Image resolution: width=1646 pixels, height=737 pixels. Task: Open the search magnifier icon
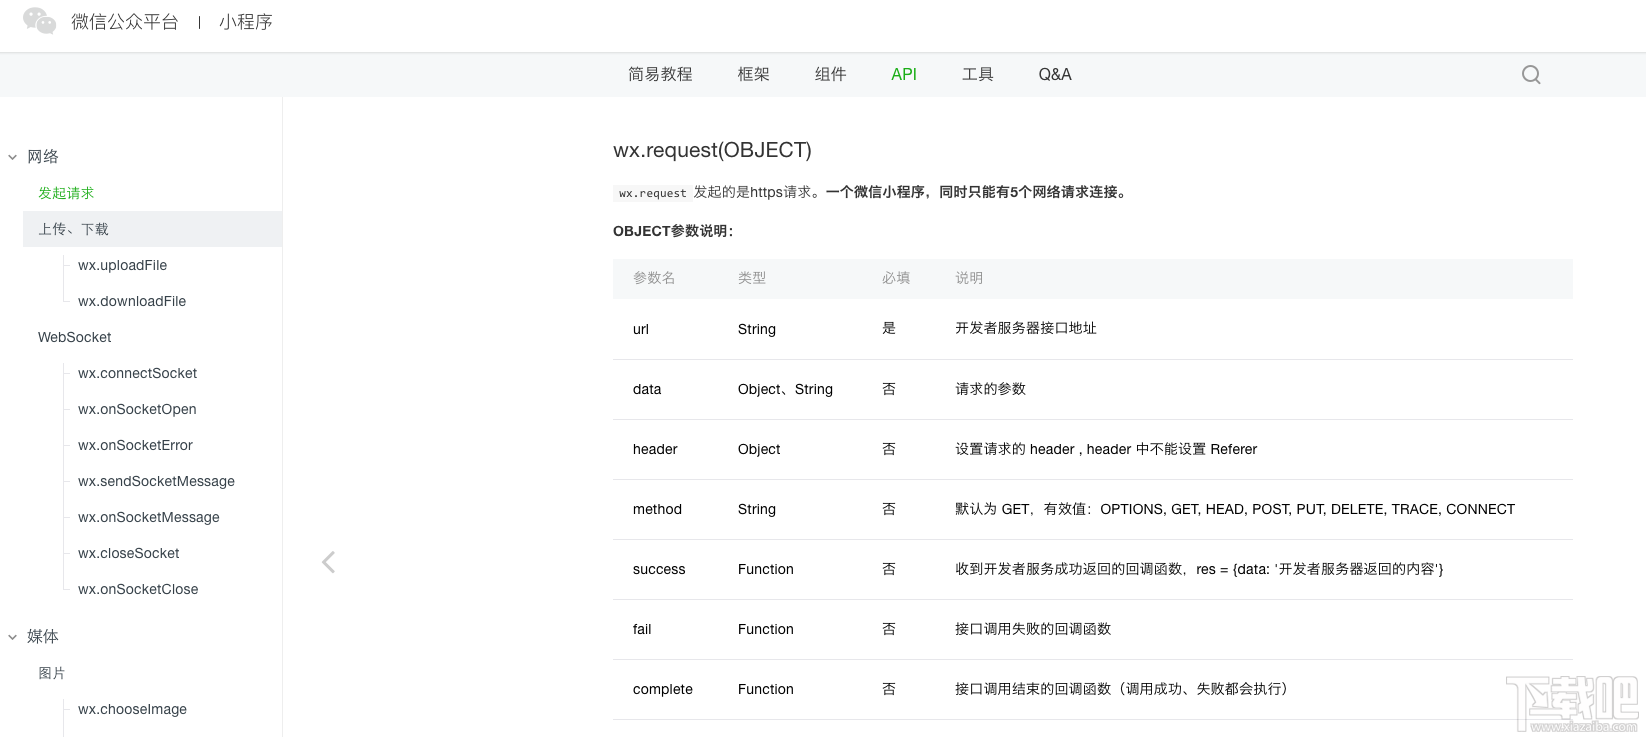coord(1531,74)
